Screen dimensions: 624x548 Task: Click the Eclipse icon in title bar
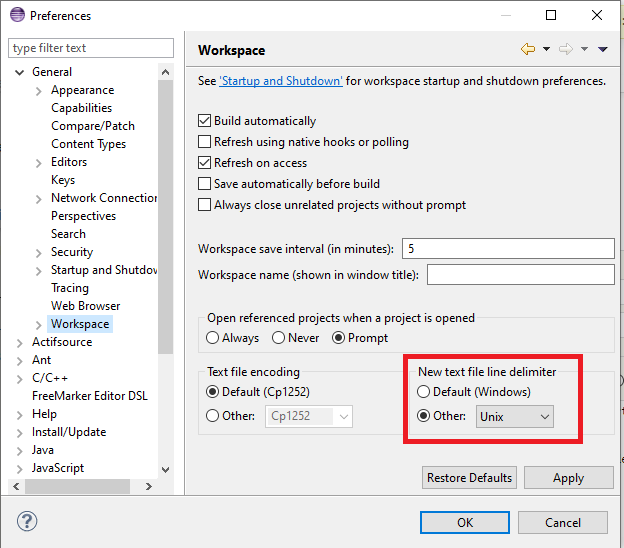coord(16,16)
